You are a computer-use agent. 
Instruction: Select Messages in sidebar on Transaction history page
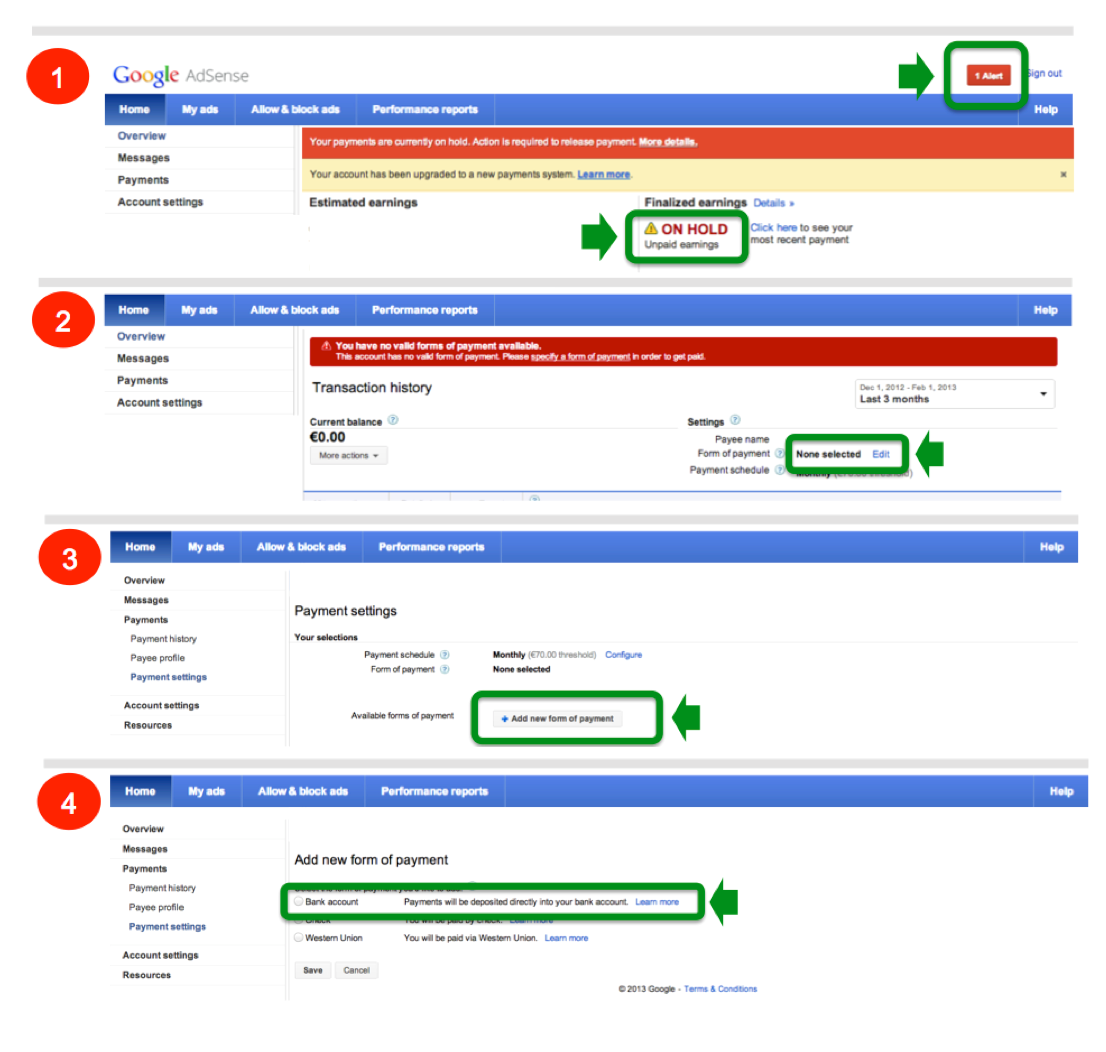(x=143, y=358)
